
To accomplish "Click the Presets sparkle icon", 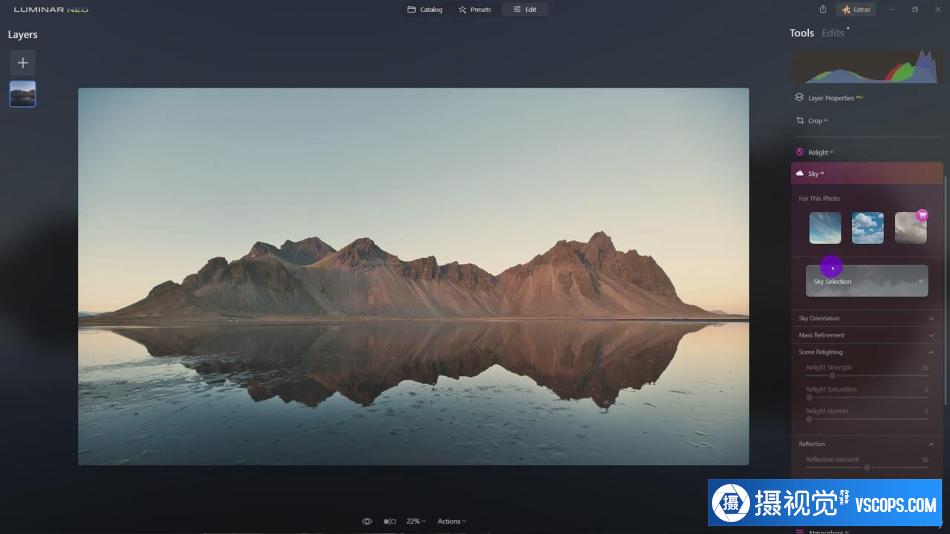I will click(463, 10).
